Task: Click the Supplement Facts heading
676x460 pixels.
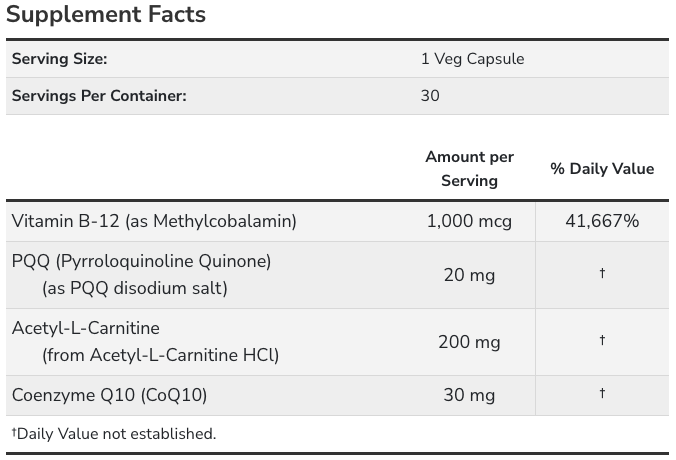Action: pyautogui.click(x=106, y=14)
